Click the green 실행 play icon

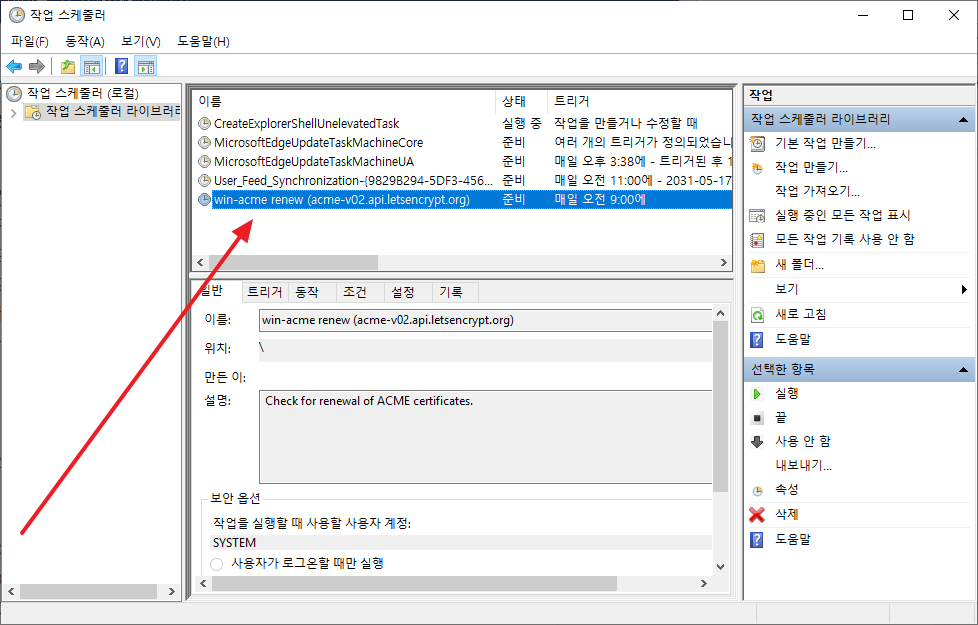(x=757, y=394)
